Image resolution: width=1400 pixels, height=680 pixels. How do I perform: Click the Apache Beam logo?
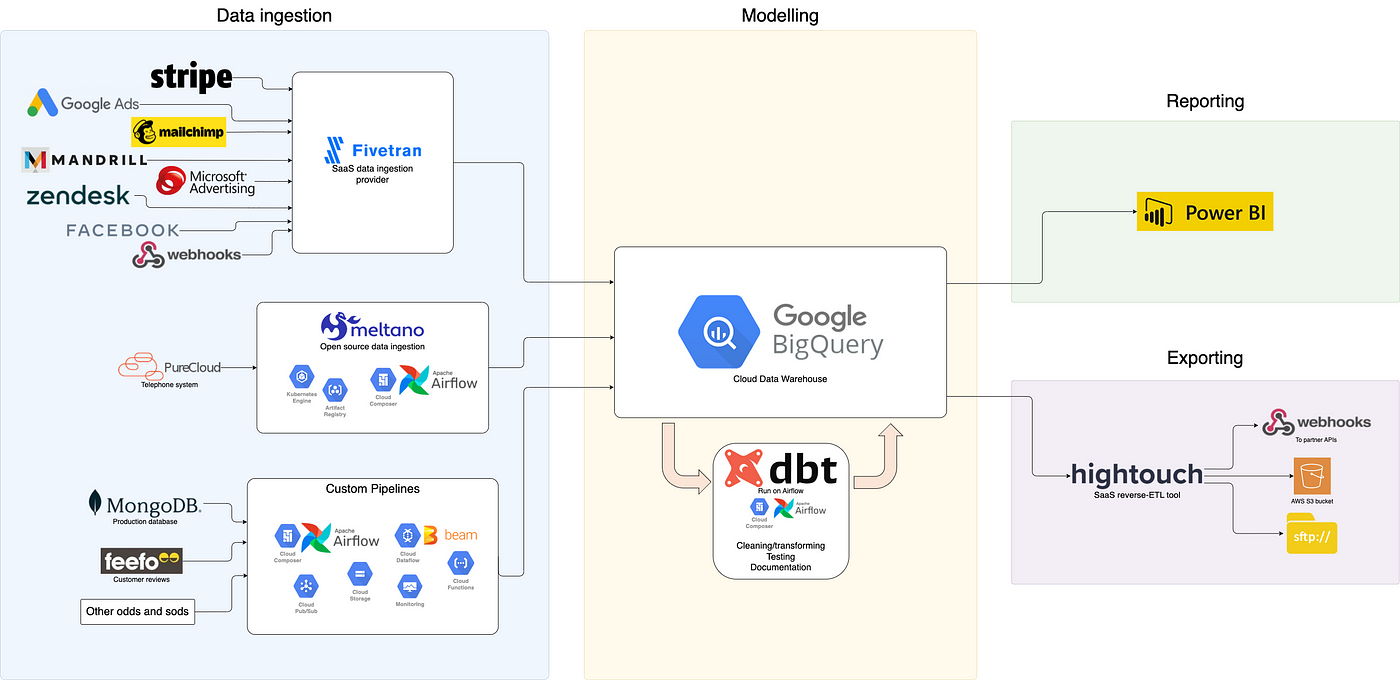(x=450, y=535)
